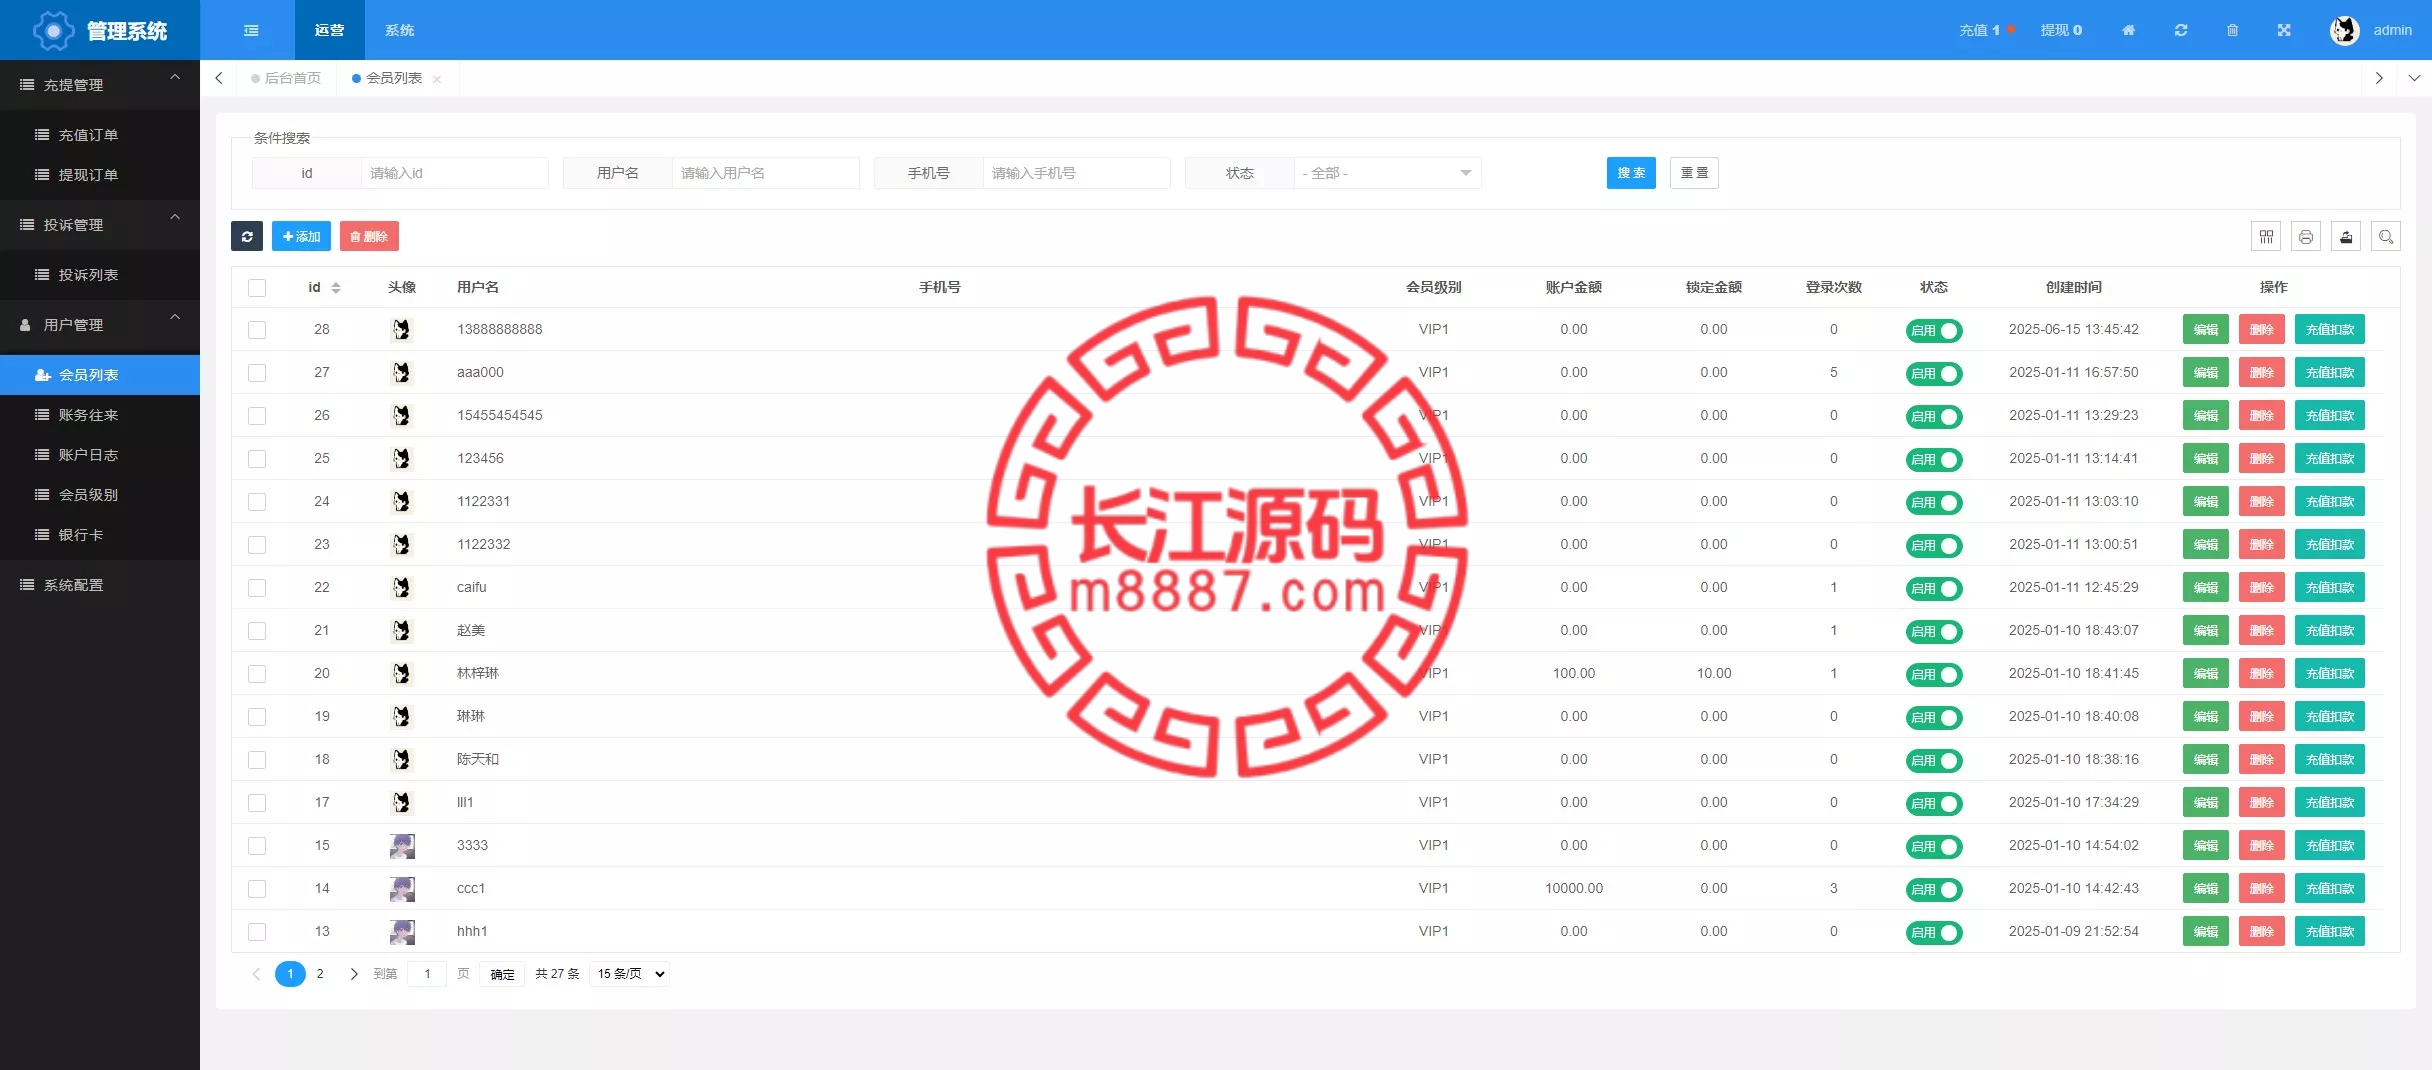Toggle 启用 status switch for user aaa000
2432x1070 pixels.
[x=1934, y=374]
